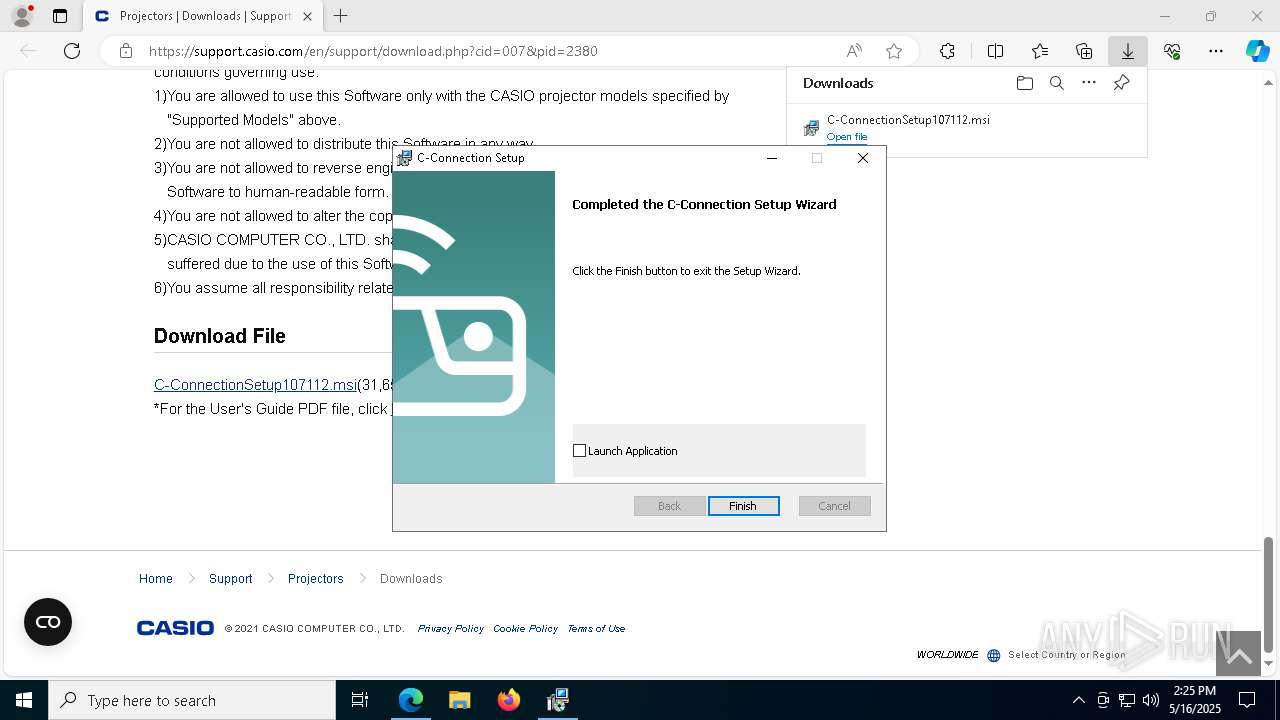The height and width of the screenshot is (720, 1280).
Task: Pin the Downloads panel
Action: click(x=1121, y=83)
